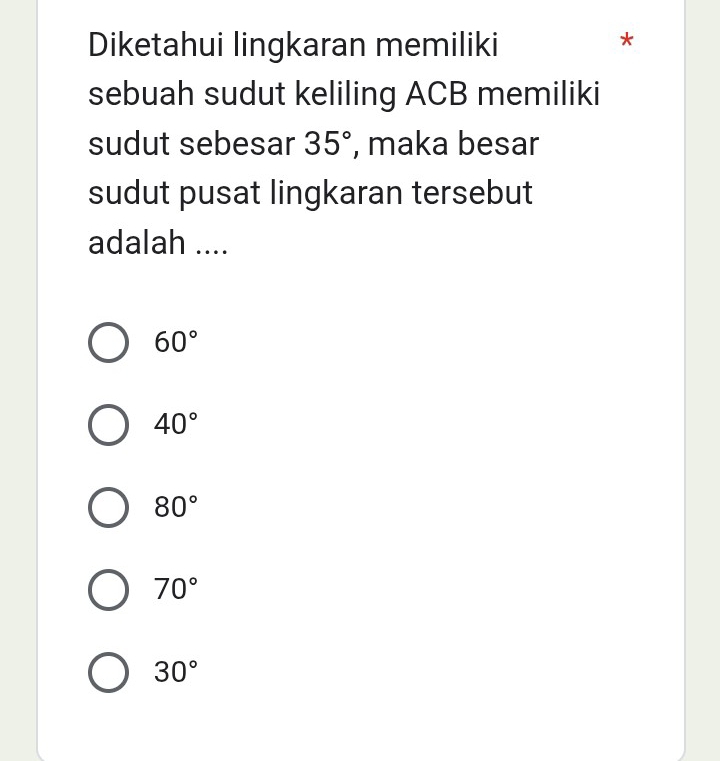The height and width of the screenshot is (761, 720).
Task: Click the text ACB in the question
Action: click(438, 95)
